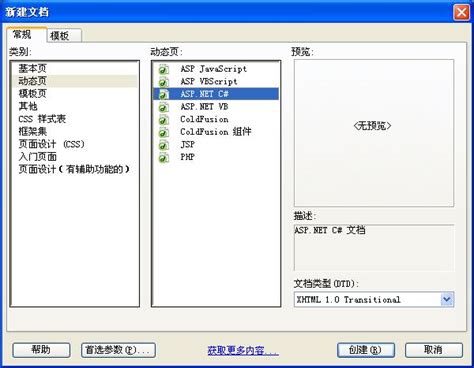
Task: Choose ASP.NET VB page type
Action: (x=216, y=107)
